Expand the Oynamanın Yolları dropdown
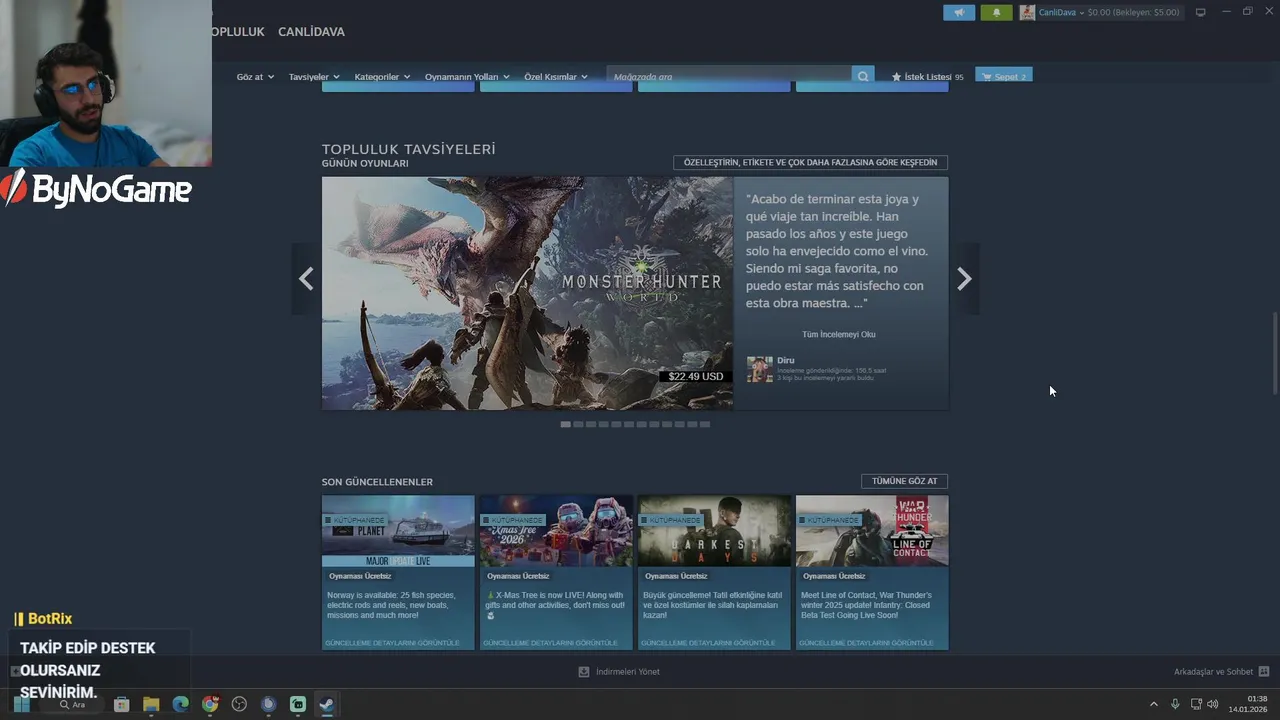This screenshot has height=720, width=1280. (467, 77)
